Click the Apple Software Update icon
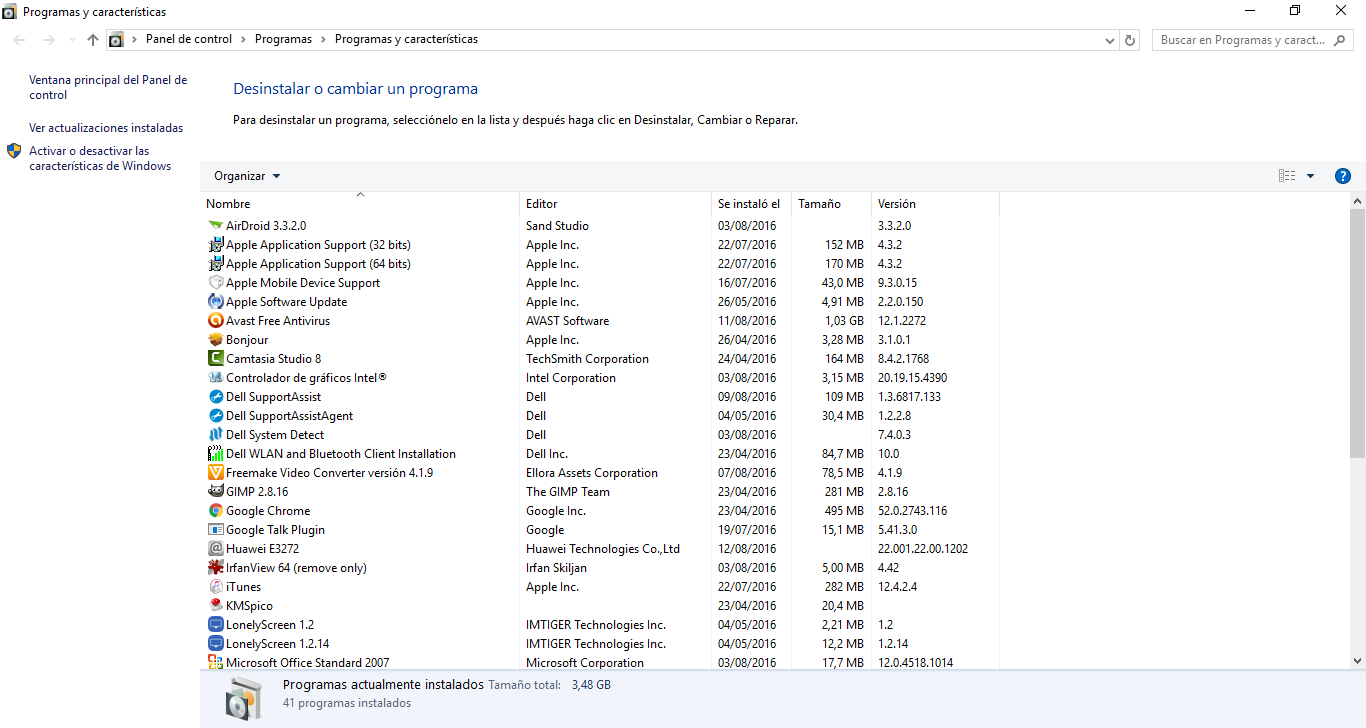The height and width of the screenshot is (728, 1366). (216, 302)
